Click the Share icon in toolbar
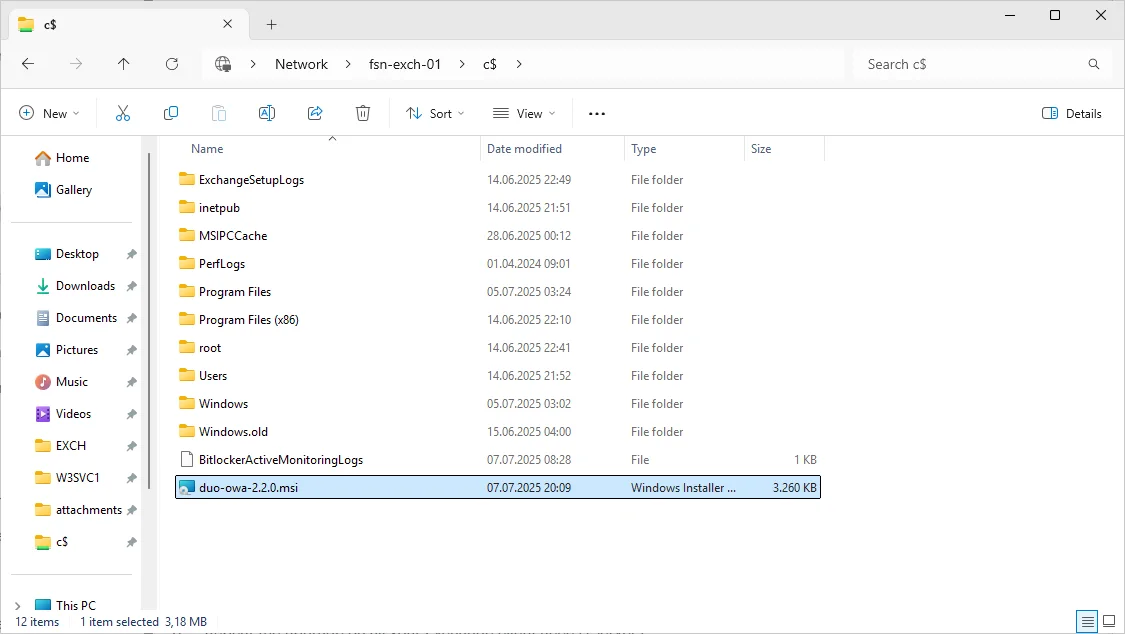The width and height of the screenshot is (1125, 634). coord(315,113)
